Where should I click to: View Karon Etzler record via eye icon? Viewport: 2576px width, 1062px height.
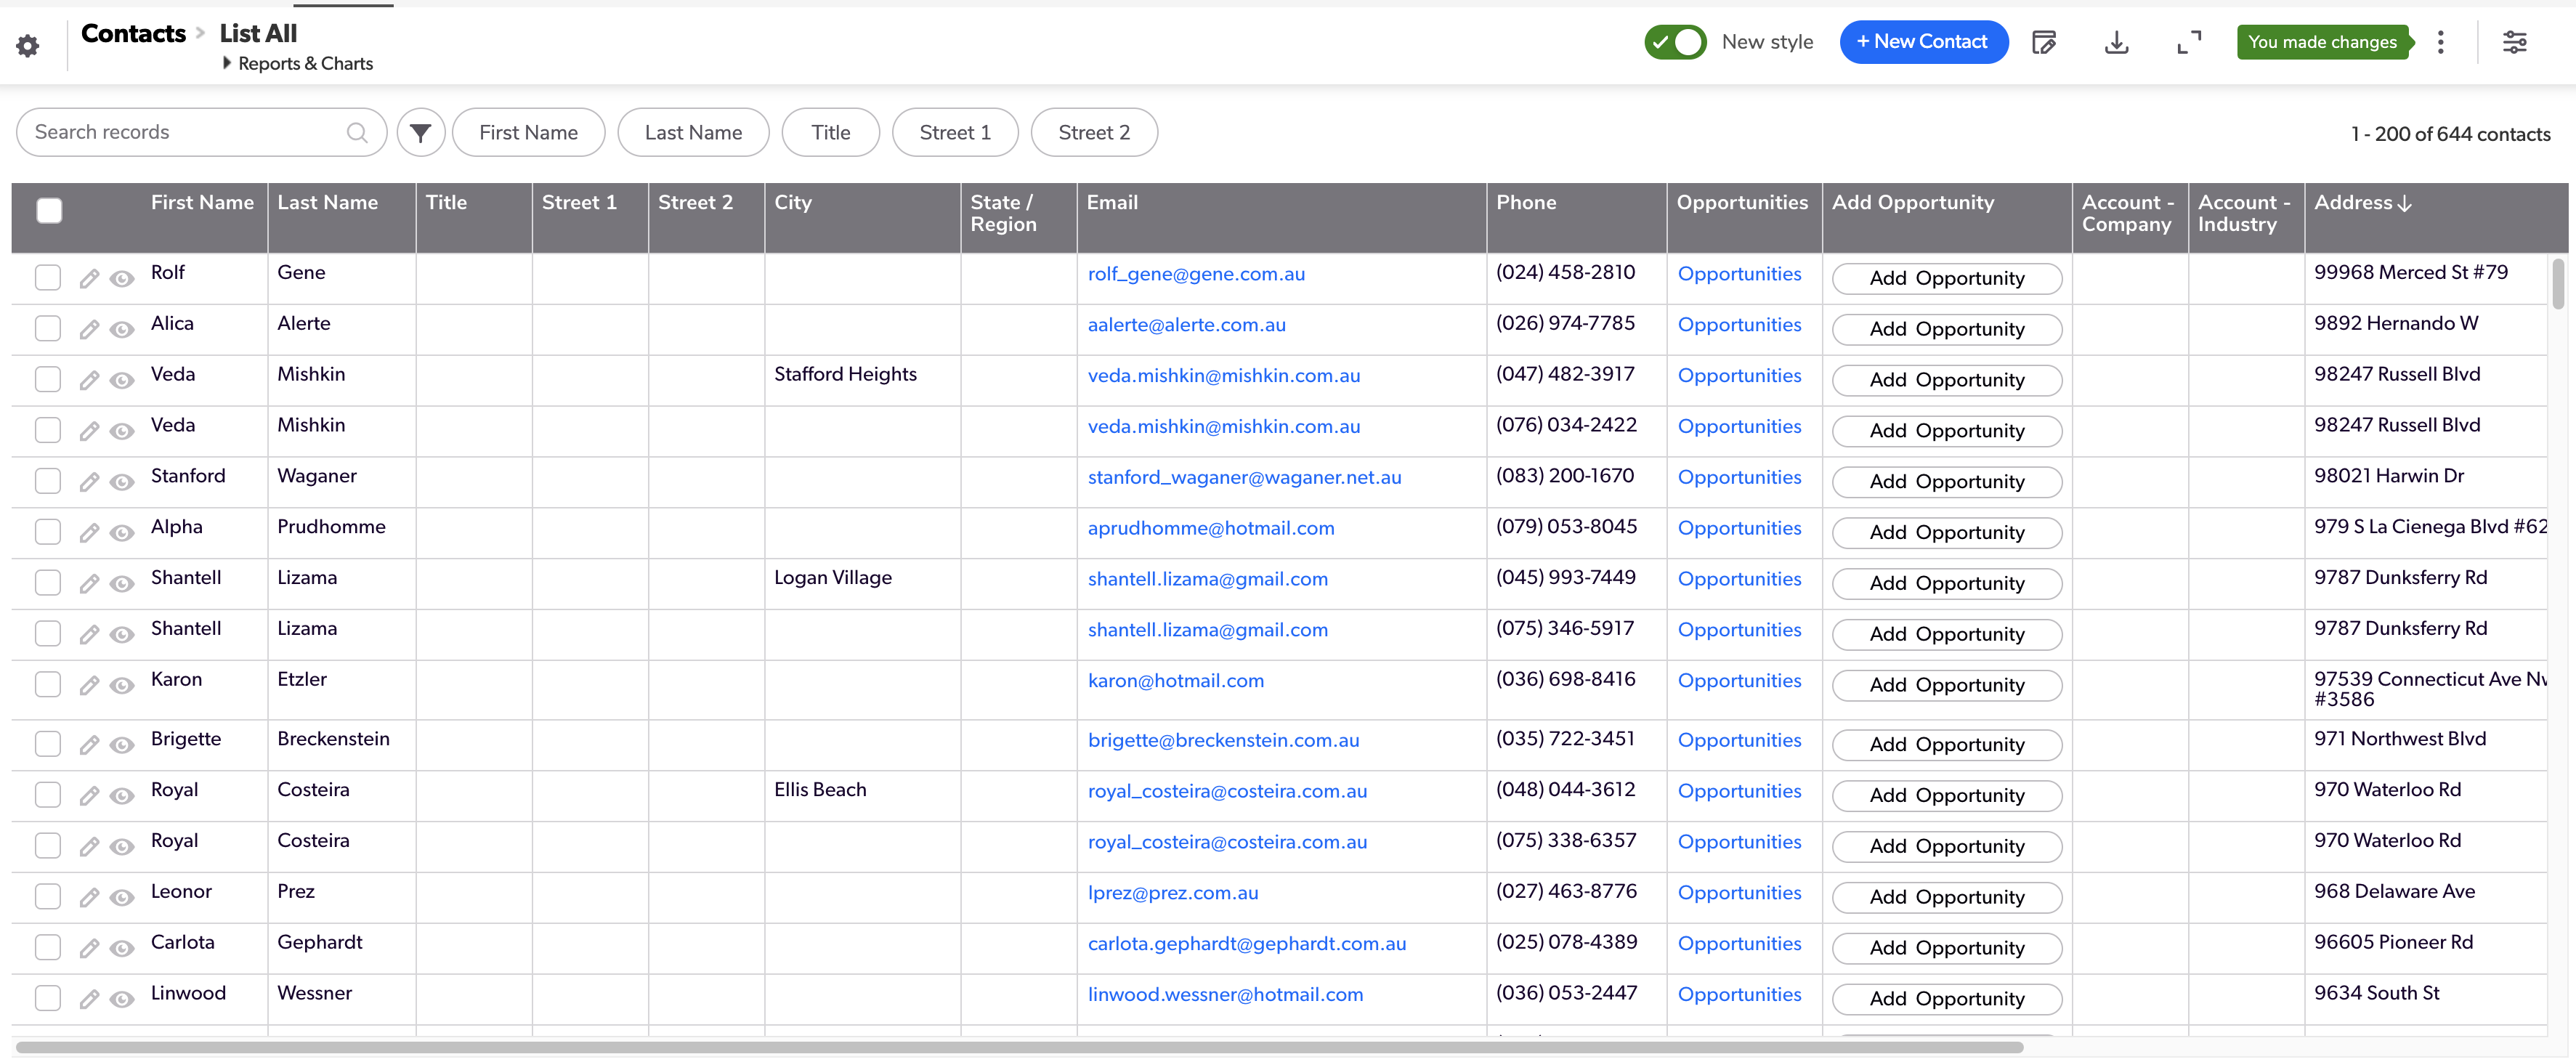click(122, 685)
